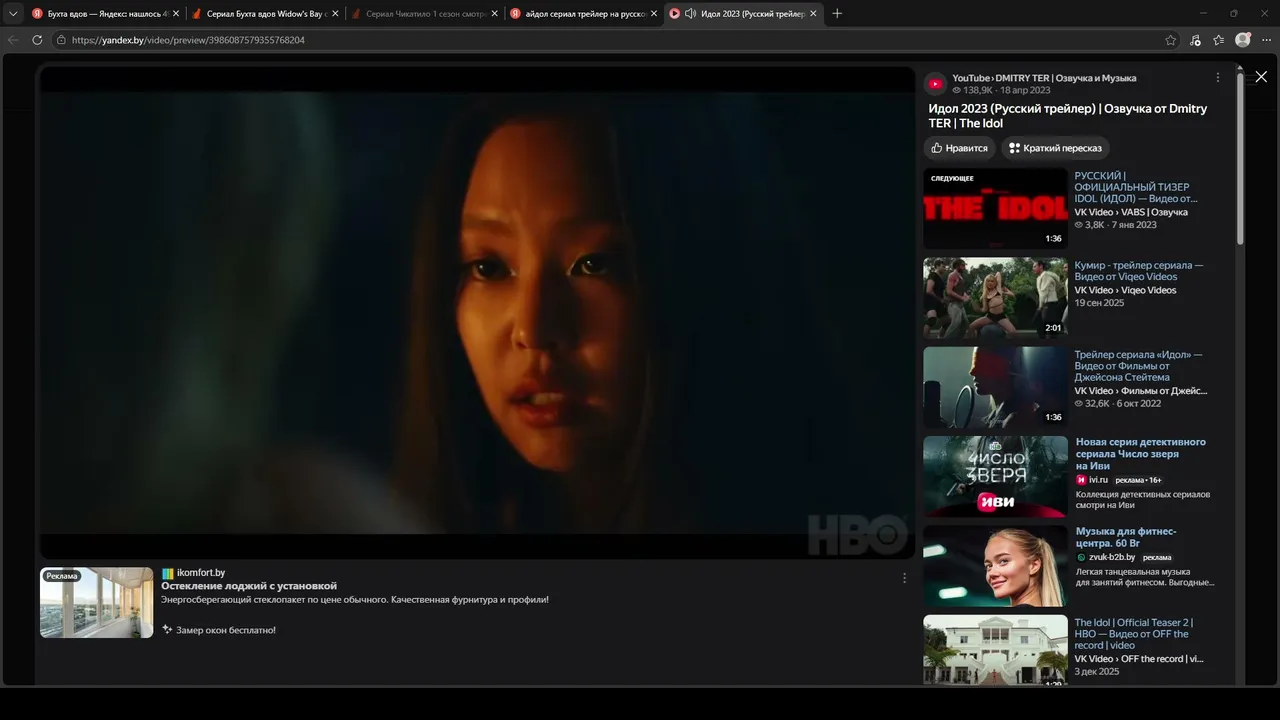
Task: Close the 'Сериал Чикатило 1 сезон' tab
Action: (494, 14)
